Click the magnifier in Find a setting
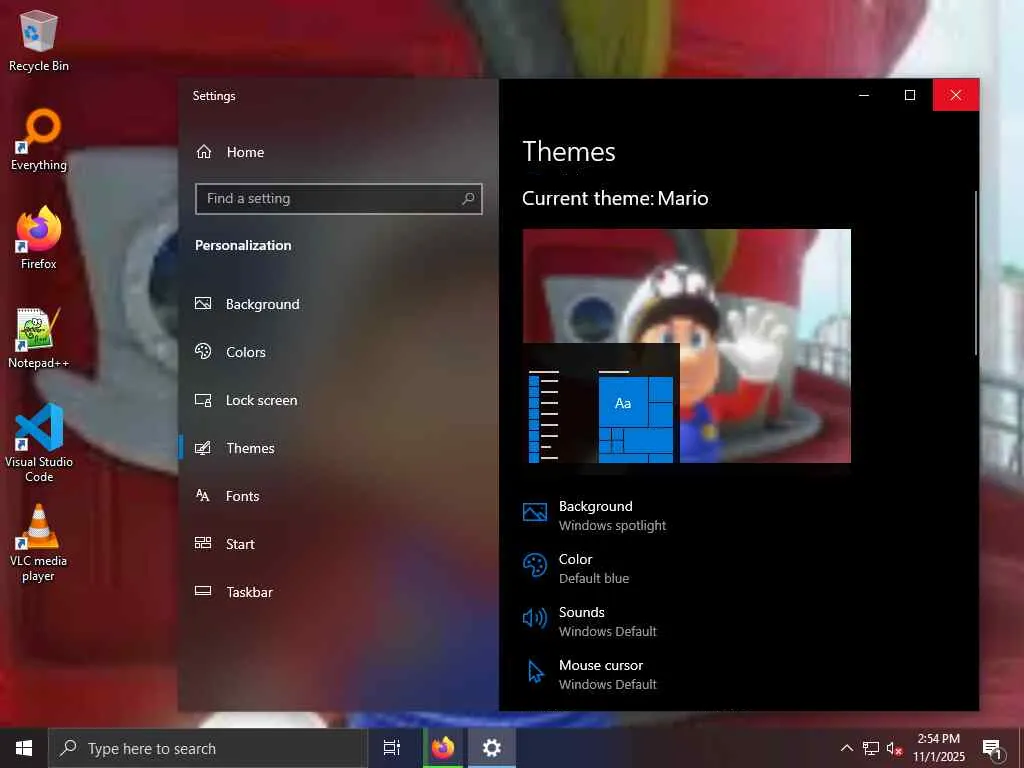1024x768 pixels. point(468,199)
